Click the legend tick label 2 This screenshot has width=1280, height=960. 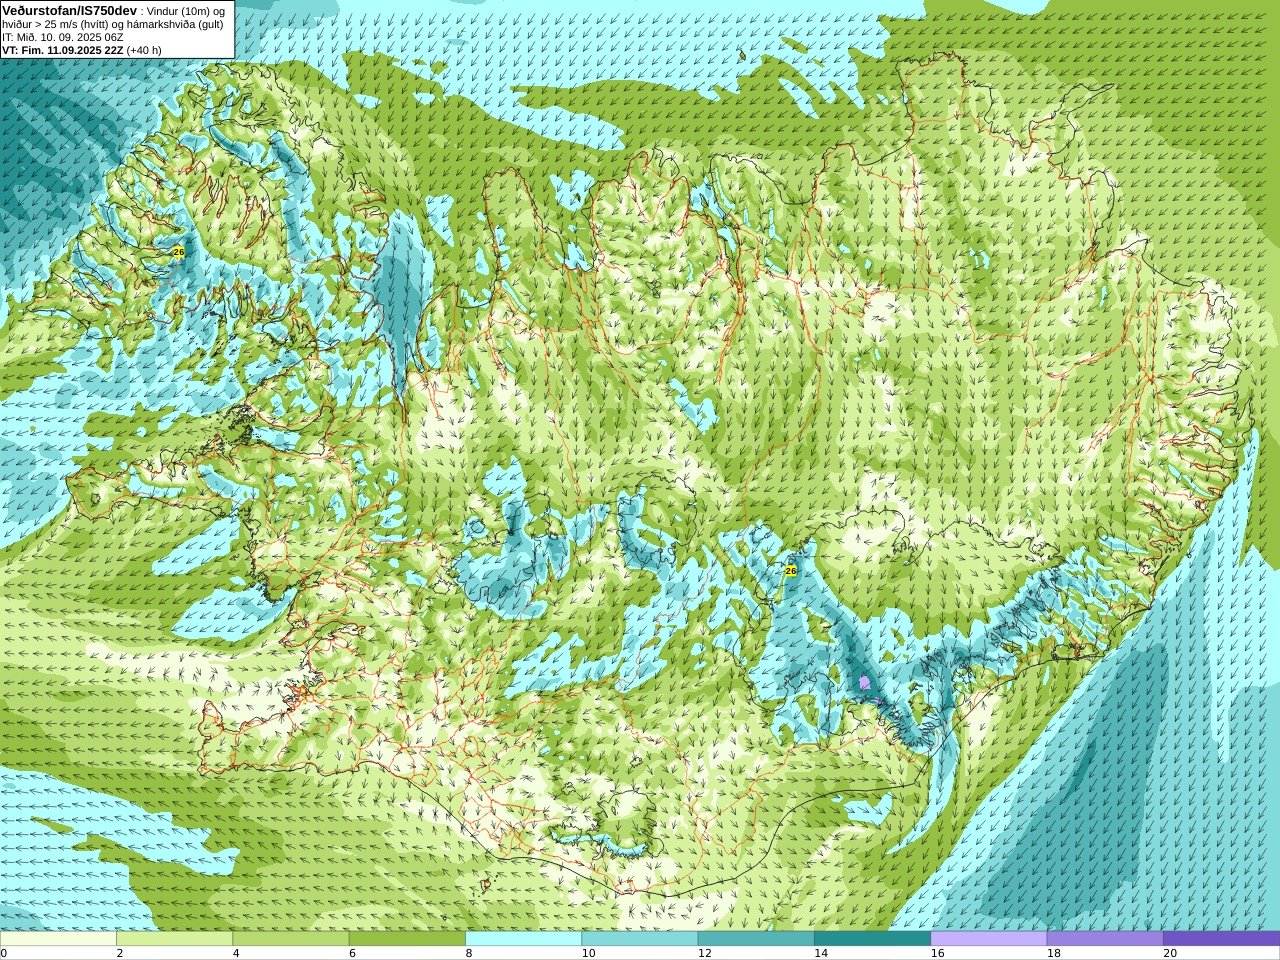point(120,953)
